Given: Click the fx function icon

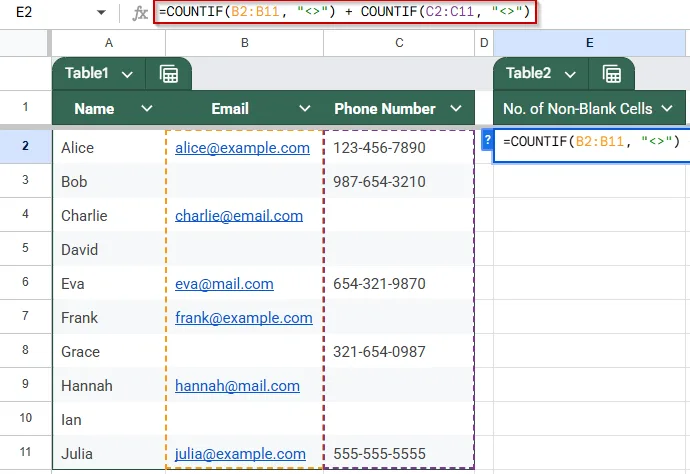Looking at the screenshot, I should coord(140,13).
